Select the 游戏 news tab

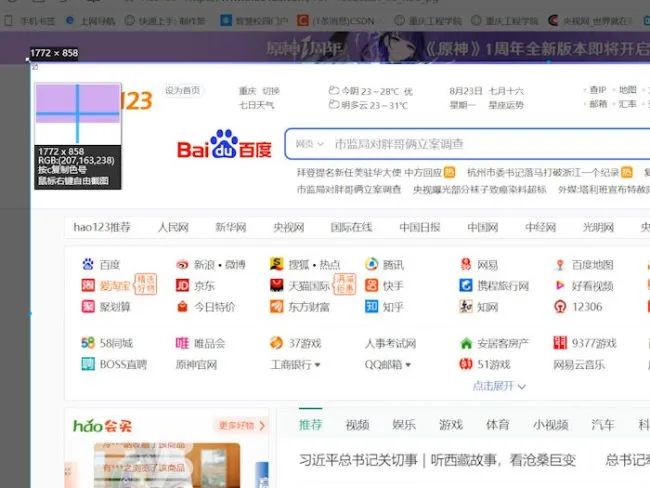click(451, 425)
